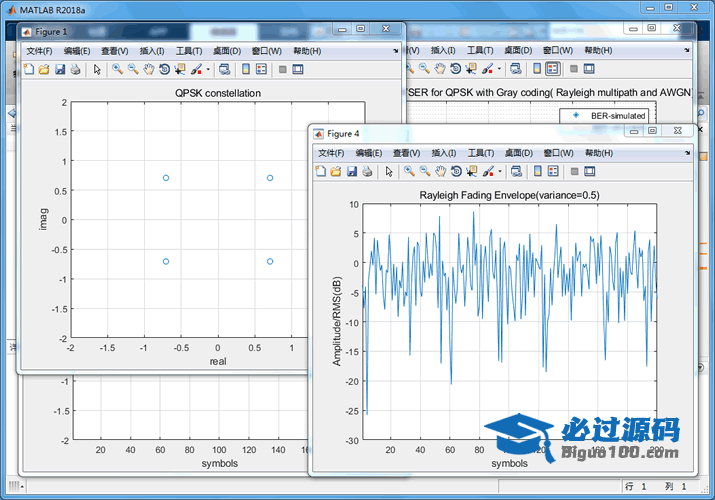715x500 pixels.
Task: Enable Zoom Out tool in Figure 4
Action: click(x=425, y=171)
